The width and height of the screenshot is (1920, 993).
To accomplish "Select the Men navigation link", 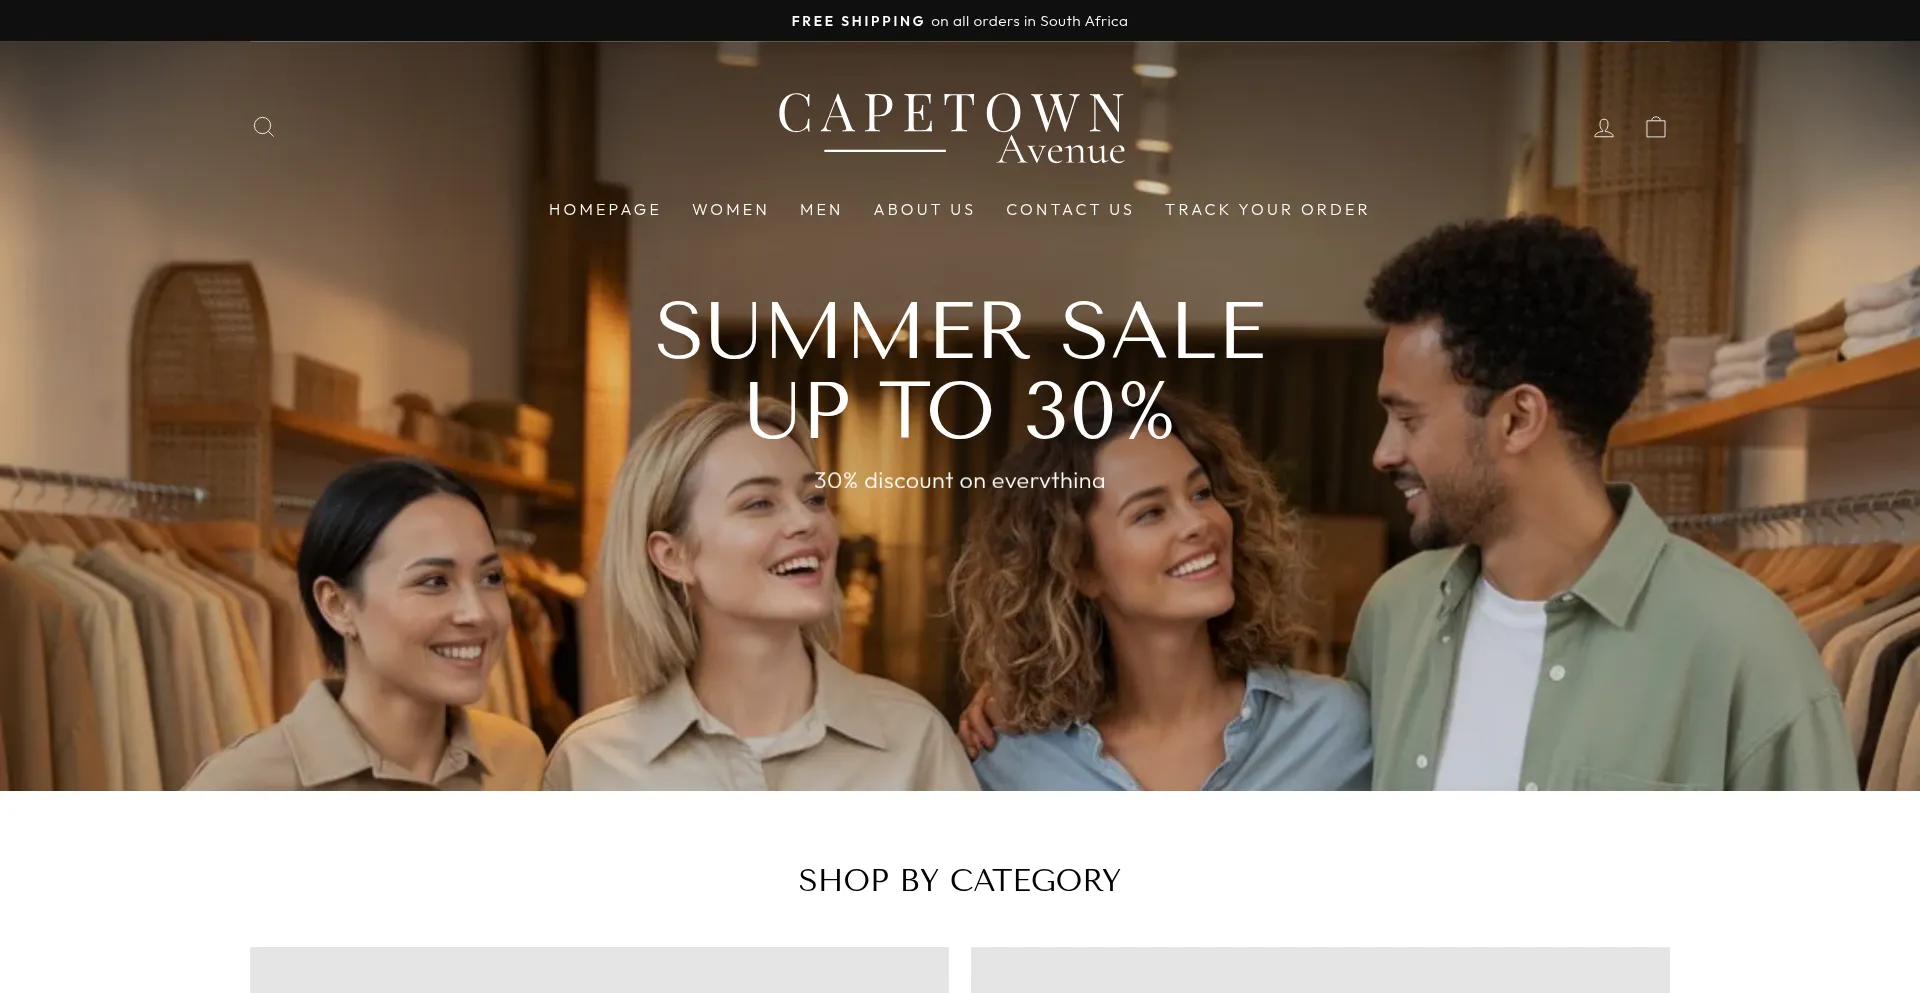I will (x=821, y=209).
